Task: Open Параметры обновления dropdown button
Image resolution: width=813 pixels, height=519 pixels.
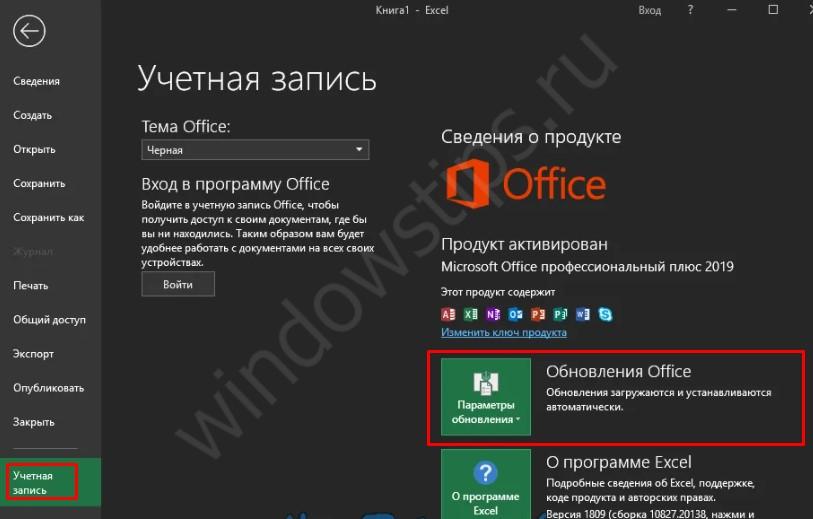Action: click(x=486, y=396)
